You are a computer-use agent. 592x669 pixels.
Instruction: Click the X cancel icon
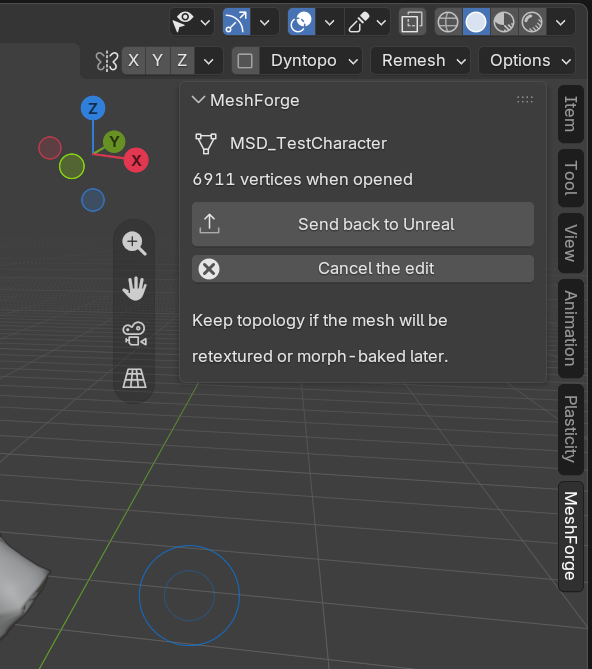(209, 269)
